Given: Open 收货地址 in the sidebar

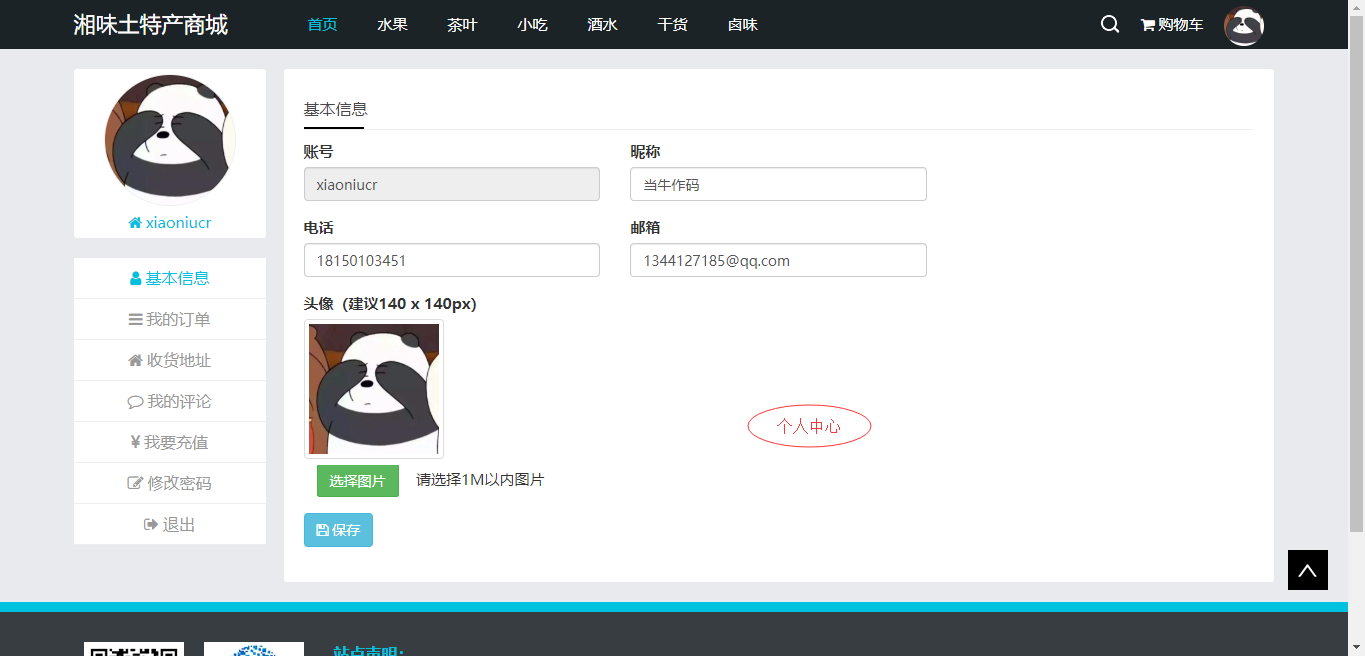Looking at the screenshot, I should [x=170, y=360].
